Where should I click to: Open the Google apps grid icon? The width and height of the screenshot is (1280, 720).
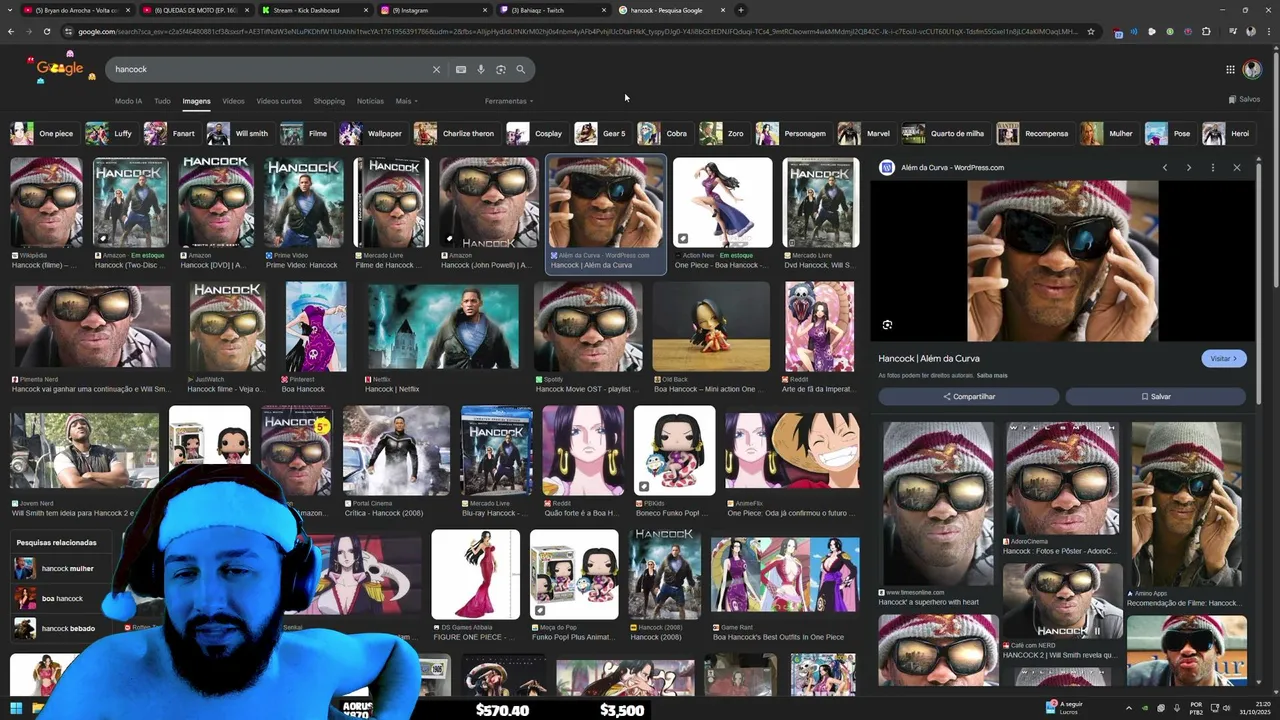click(1230, 70)
